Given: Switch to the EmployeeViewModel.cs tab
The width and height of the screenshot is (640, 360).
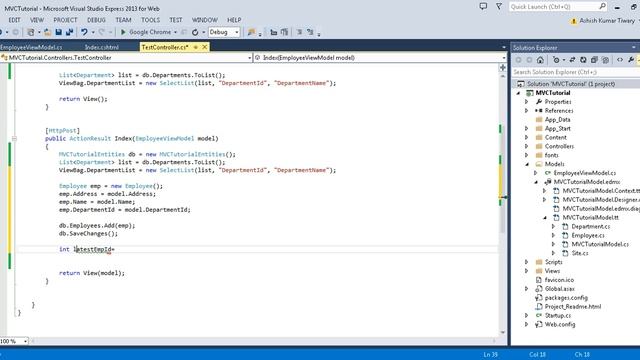Looking at the screenshot, I should pyautogui.click(x=31, y=47).
